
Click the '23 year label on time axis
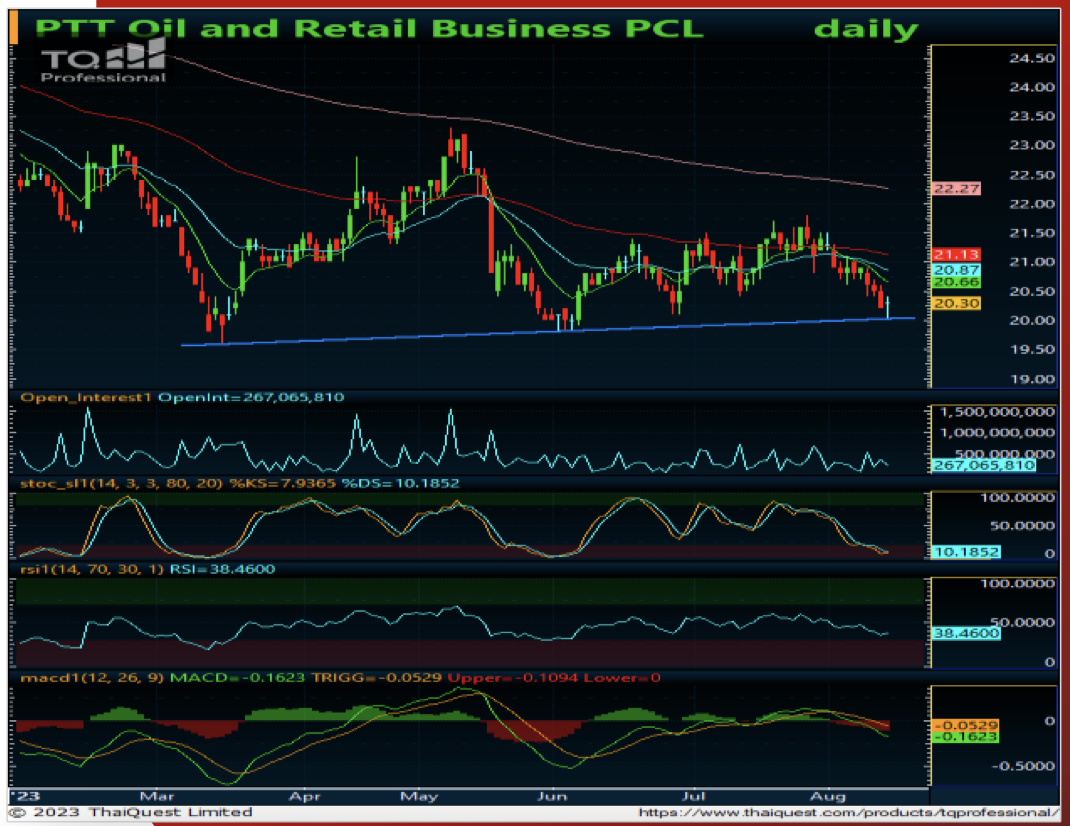click(27, 797)
